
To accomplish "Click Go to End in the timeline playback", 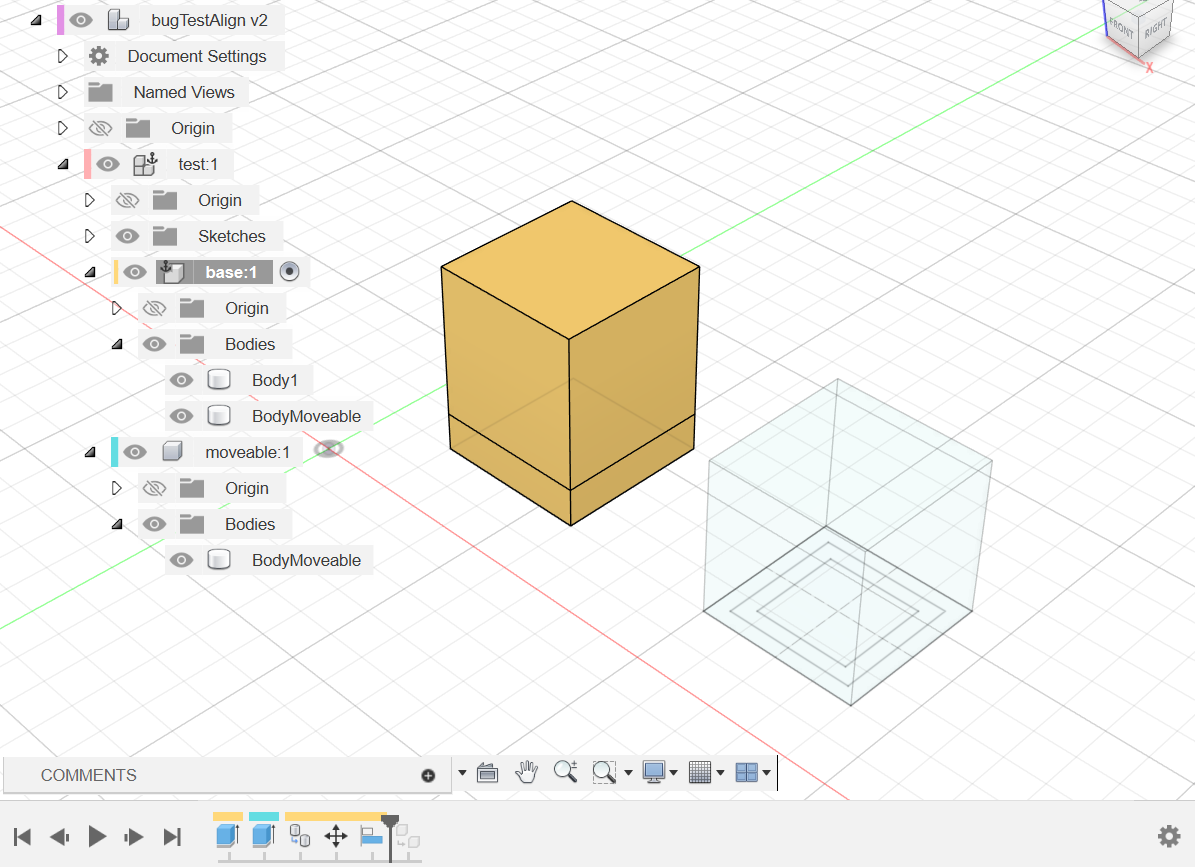I will 171,836.
